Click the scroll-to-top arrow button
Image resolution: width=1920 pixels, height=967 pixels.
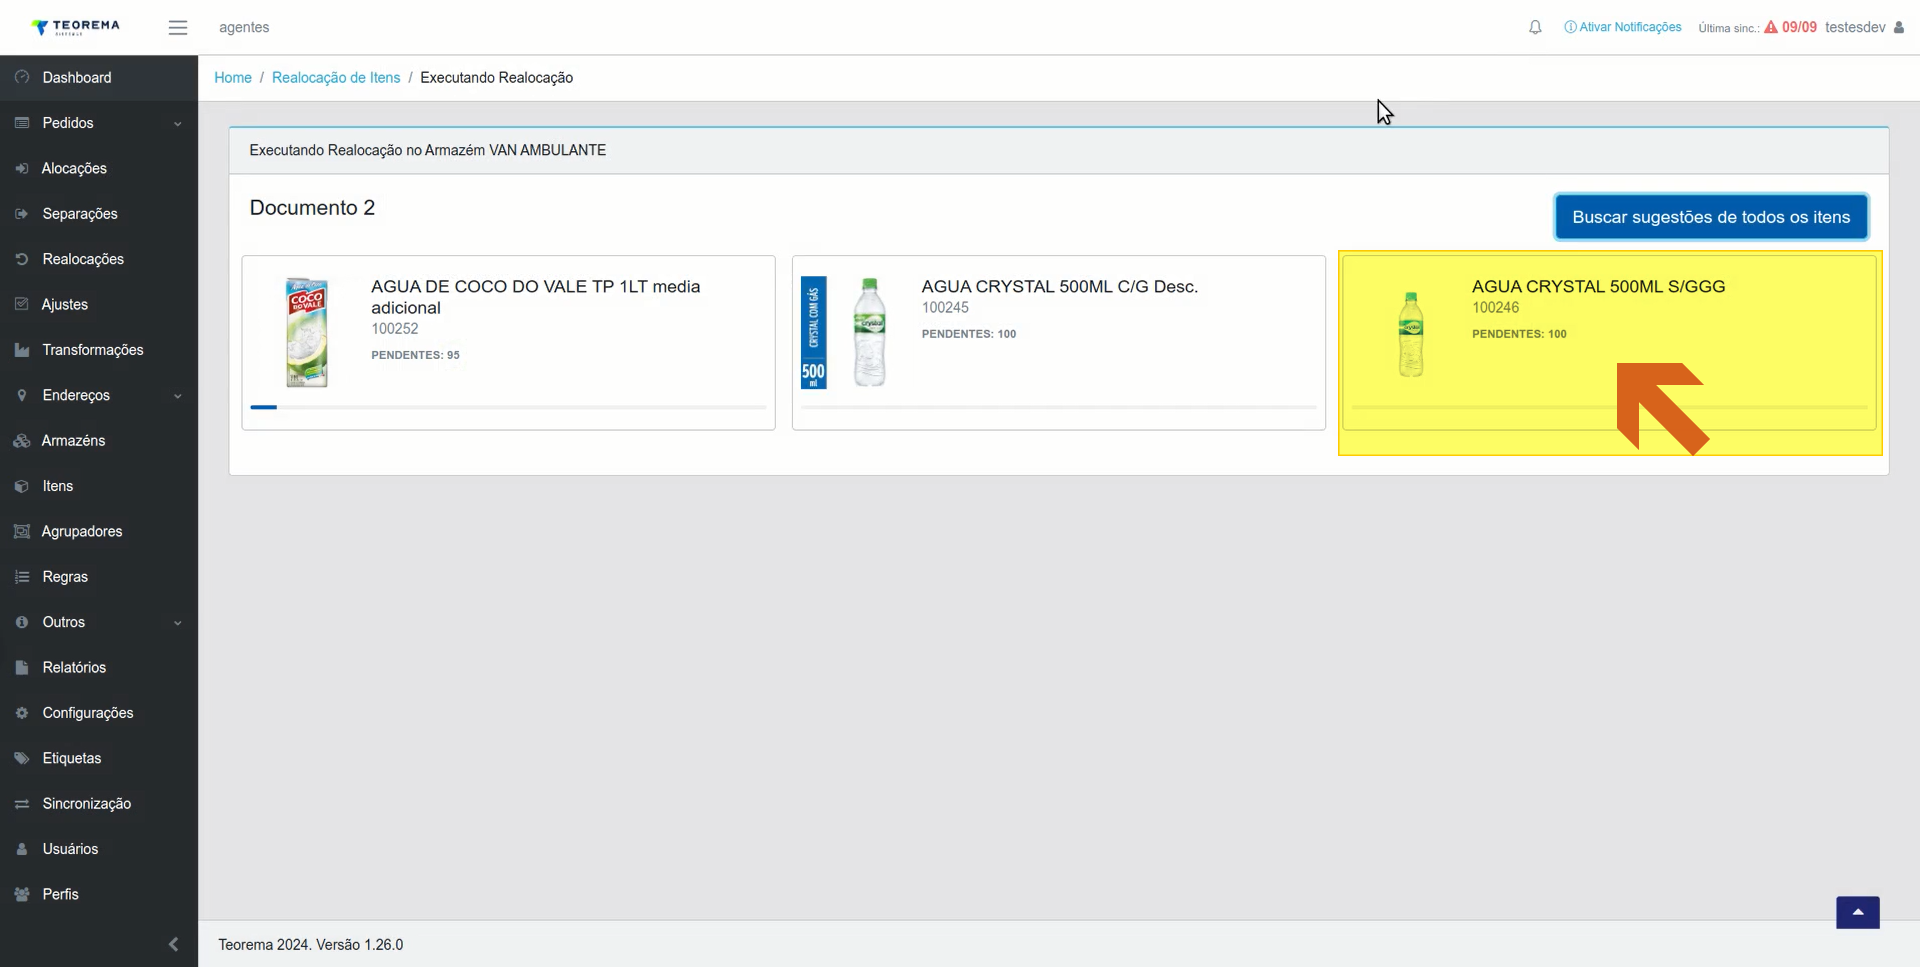pos(1857,912)
